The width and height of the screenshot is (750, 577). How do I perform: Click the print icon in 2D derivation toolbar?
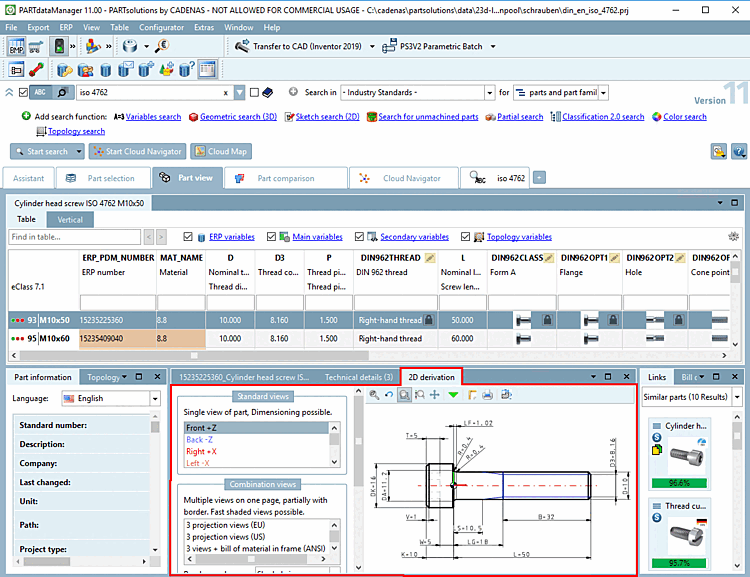coord(487,395)
